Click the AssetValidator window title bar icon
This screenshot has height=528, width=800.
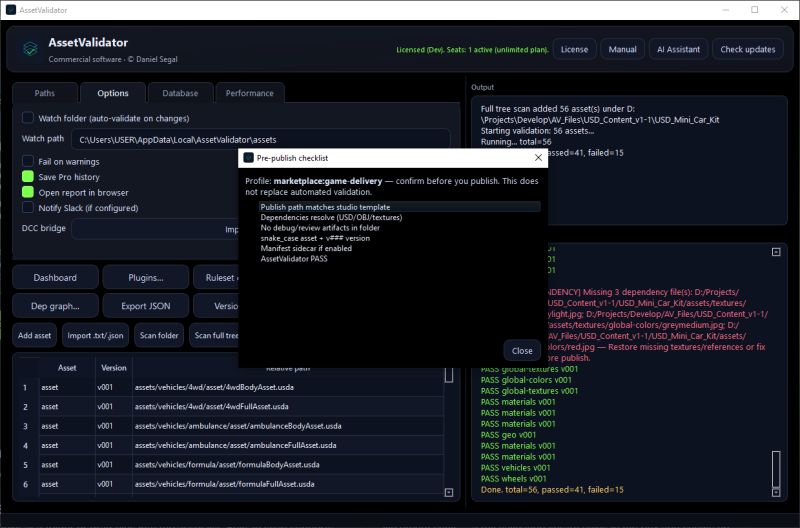tap(11, 10)
